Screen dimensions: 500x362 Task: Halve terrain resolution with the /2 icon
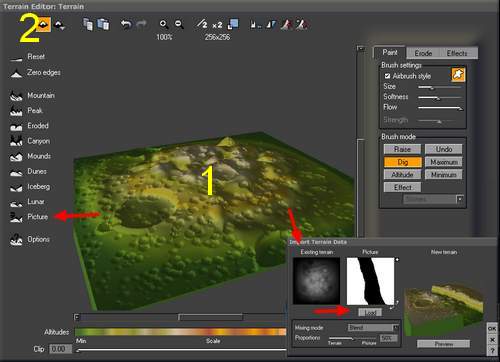(202, 24)
